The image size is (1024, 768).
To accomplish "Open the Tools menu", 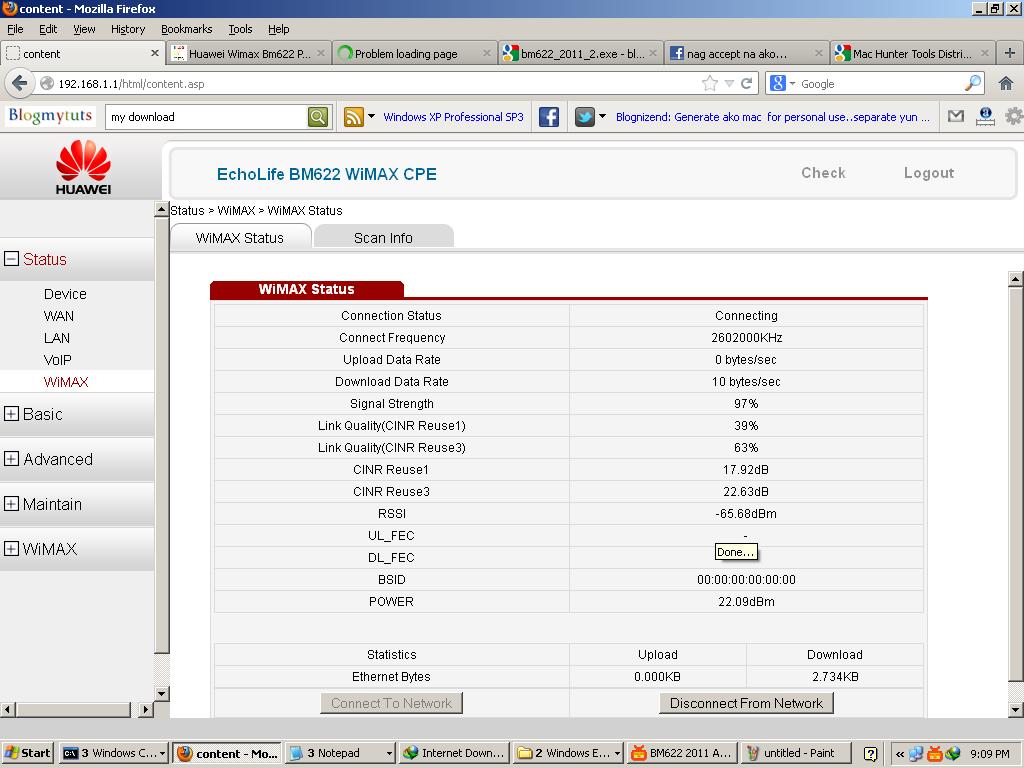I will pos(240,29).
